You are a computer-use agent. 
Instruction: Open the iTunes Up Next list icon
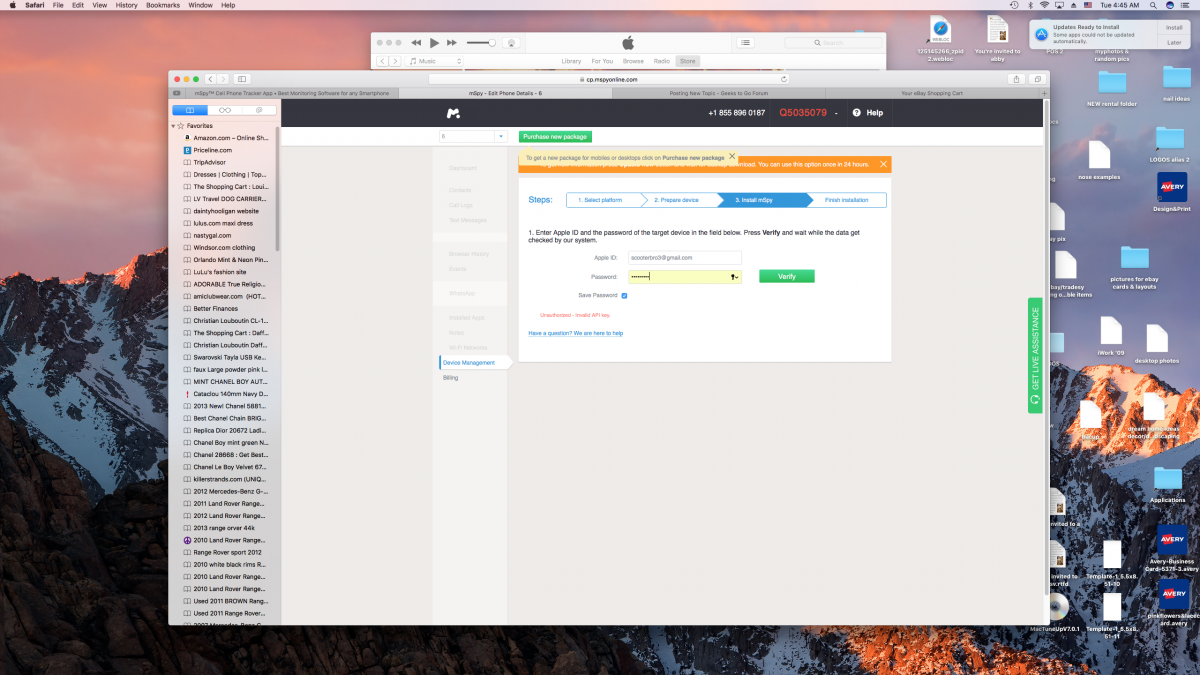pos(745,43)
